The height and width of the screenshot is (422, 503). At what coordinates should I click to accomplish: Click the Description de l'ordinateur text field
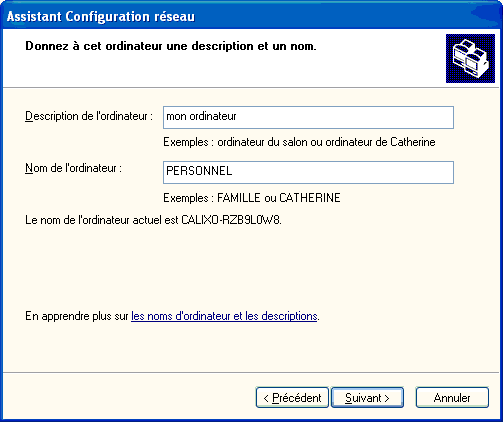pyautogui.click(x=308, y=117)
